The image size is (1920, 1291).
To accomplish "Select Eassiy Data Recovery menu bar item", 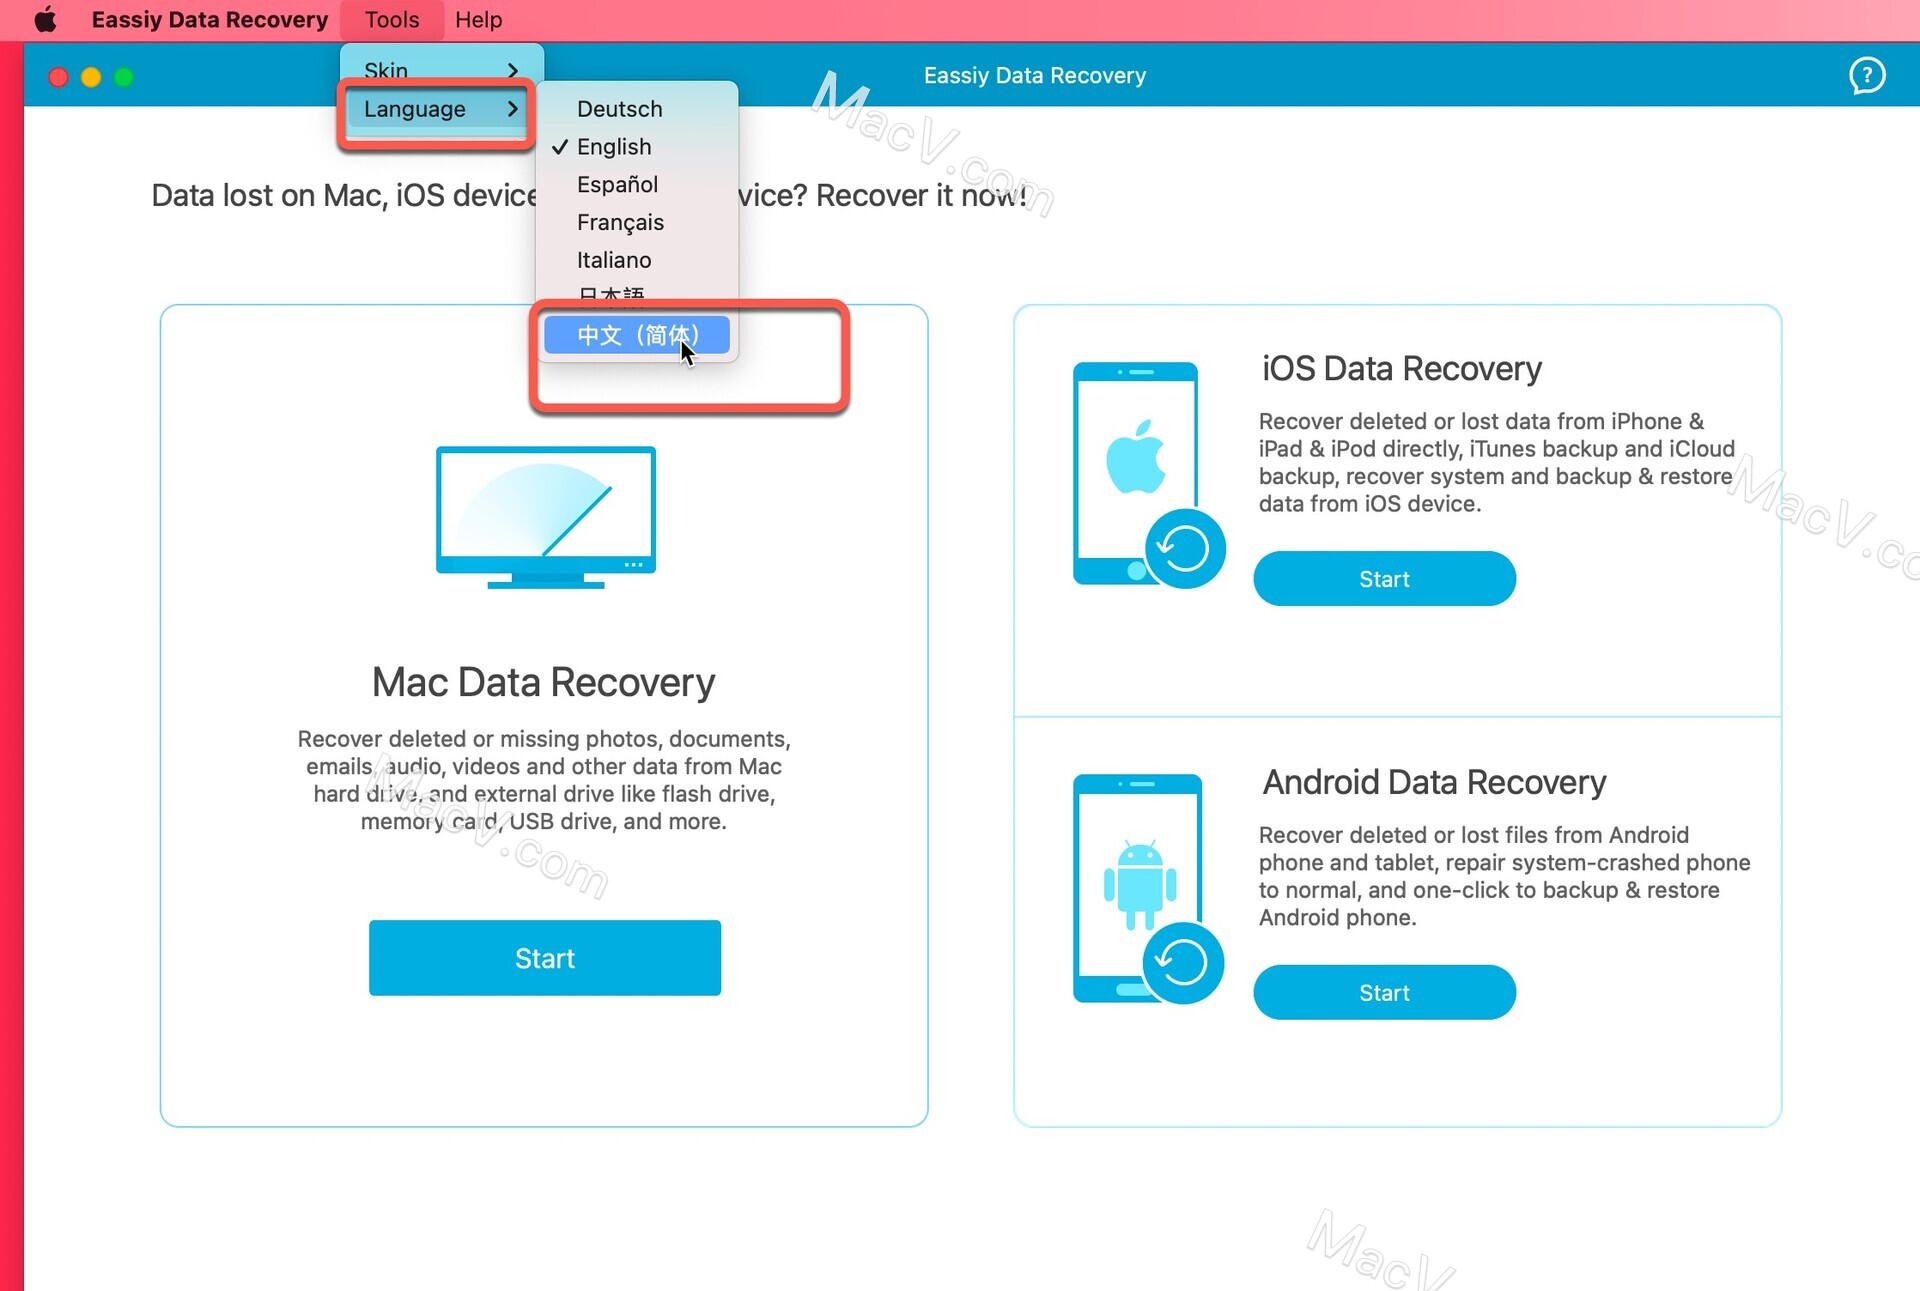I will point(213,19).
